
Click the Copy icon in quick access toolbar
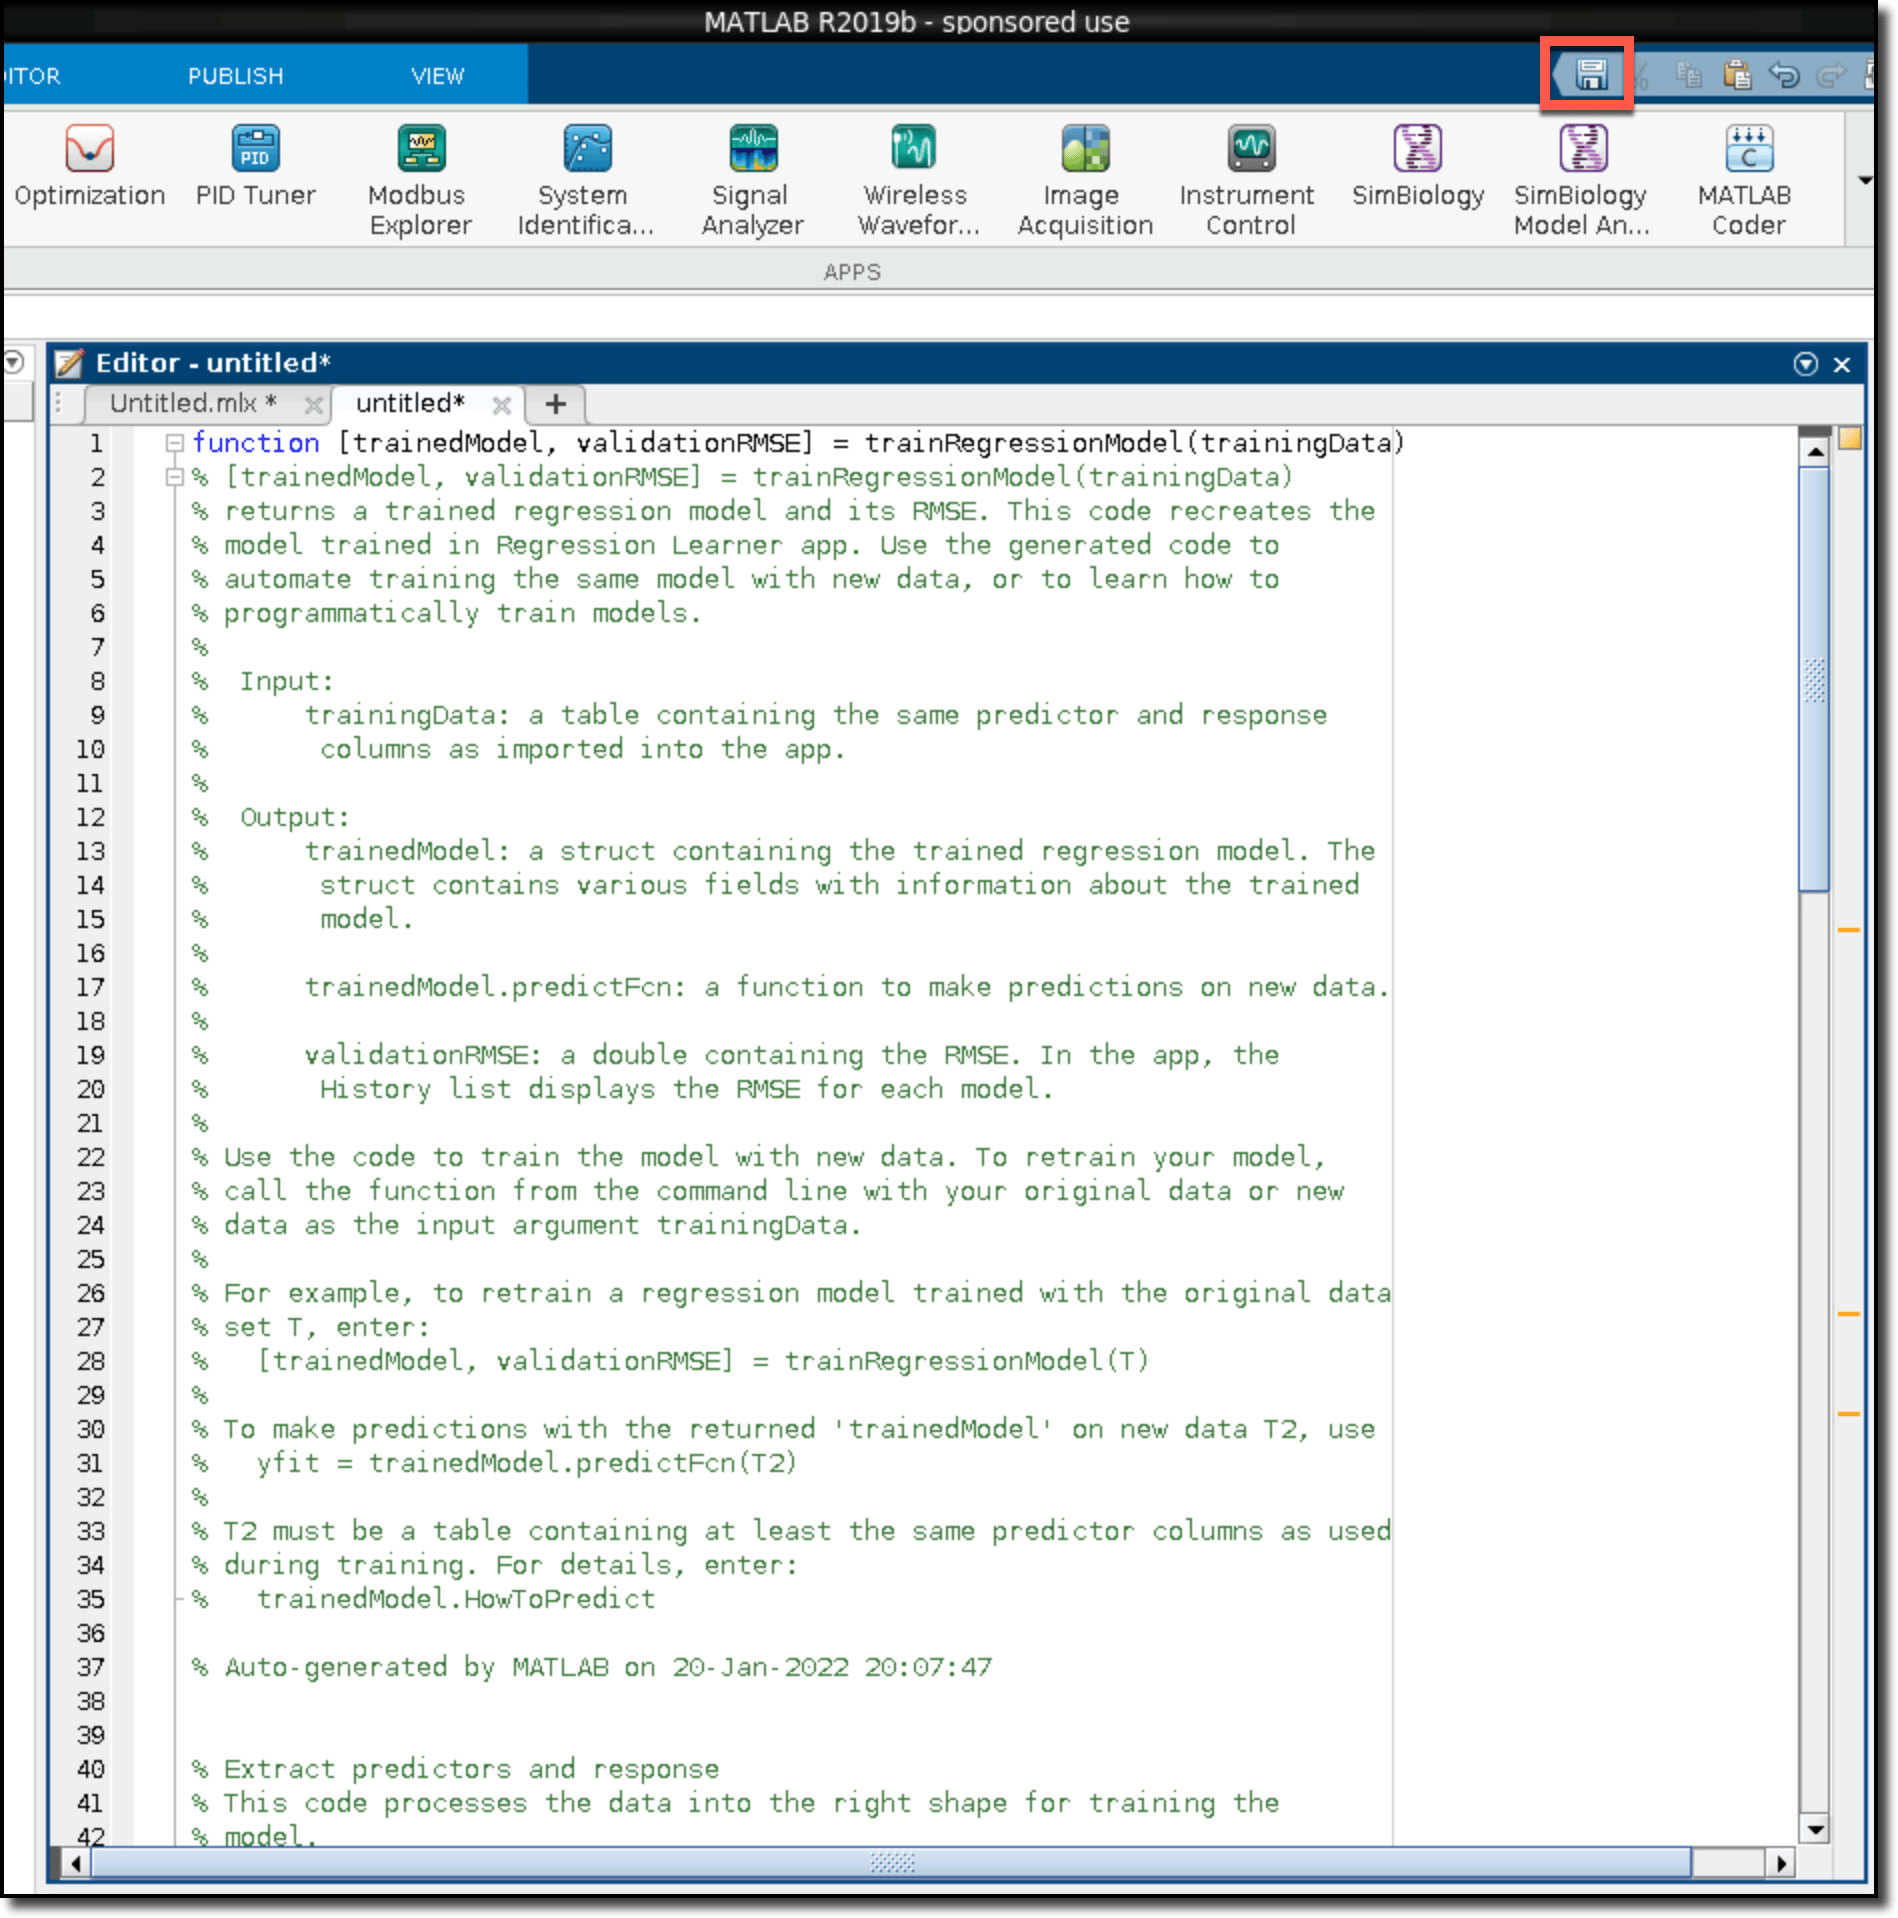pyautogui.click(x=1689, y=75)
